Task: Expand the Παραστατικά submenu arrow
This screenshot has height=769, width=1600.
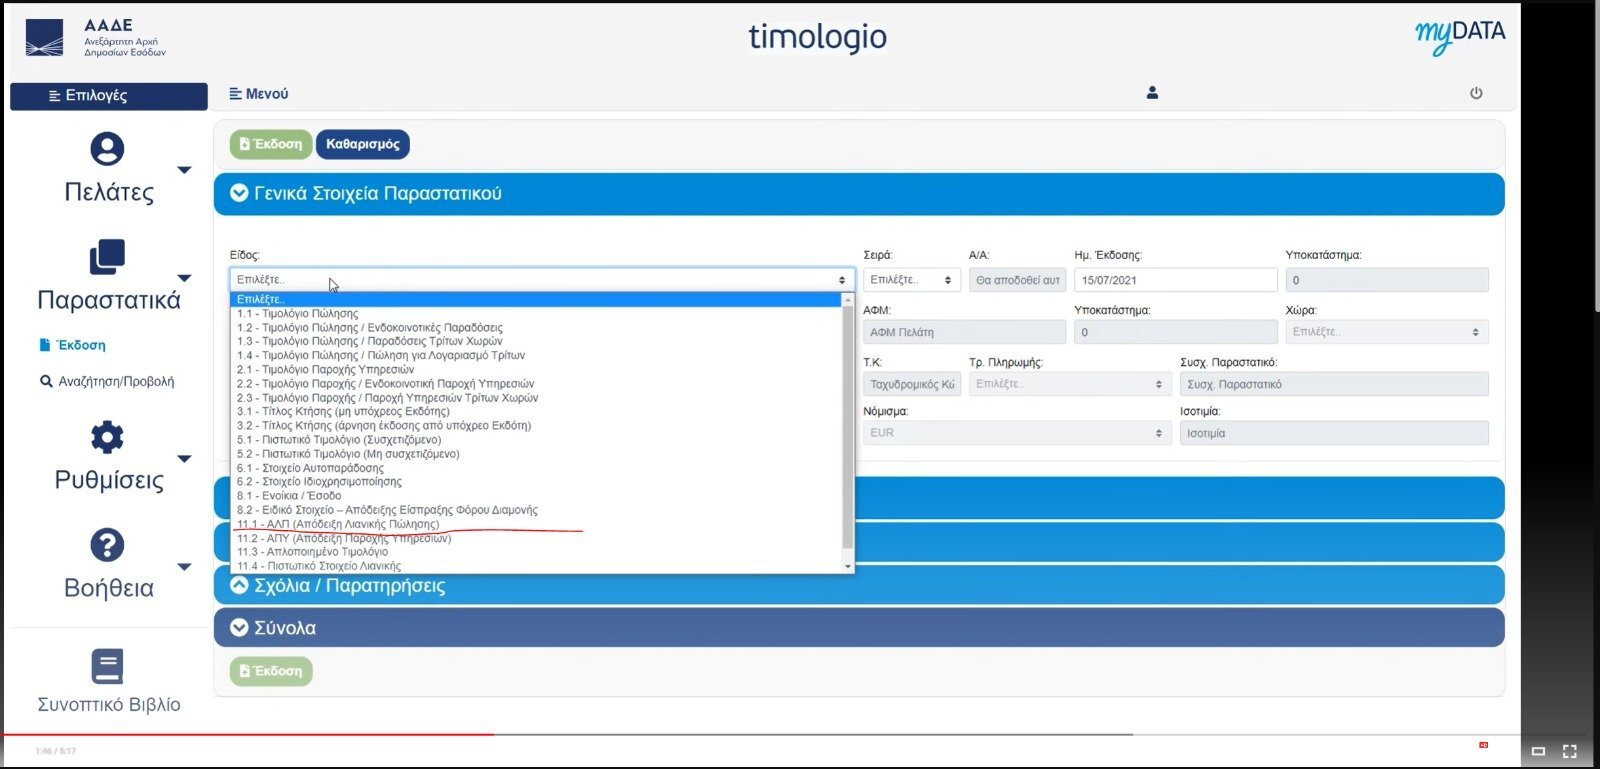Action: [184, 278]
